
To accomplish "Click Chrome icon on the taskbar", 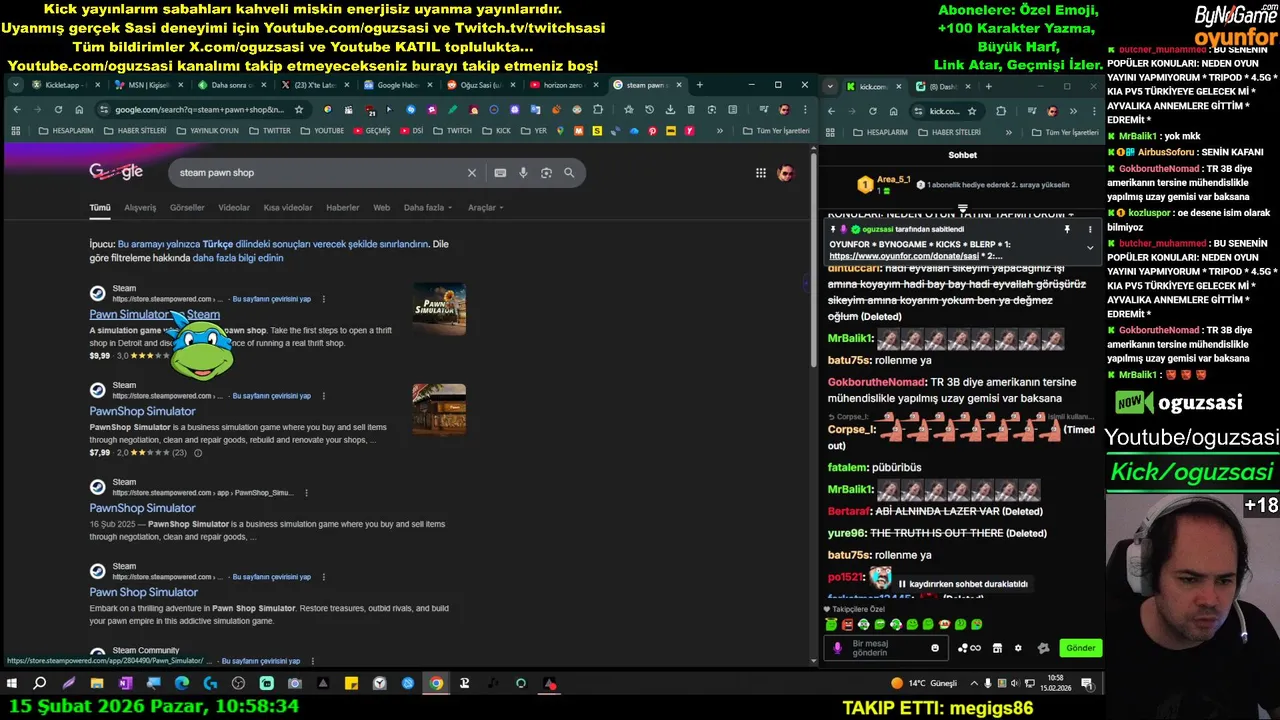I will 436,684.
